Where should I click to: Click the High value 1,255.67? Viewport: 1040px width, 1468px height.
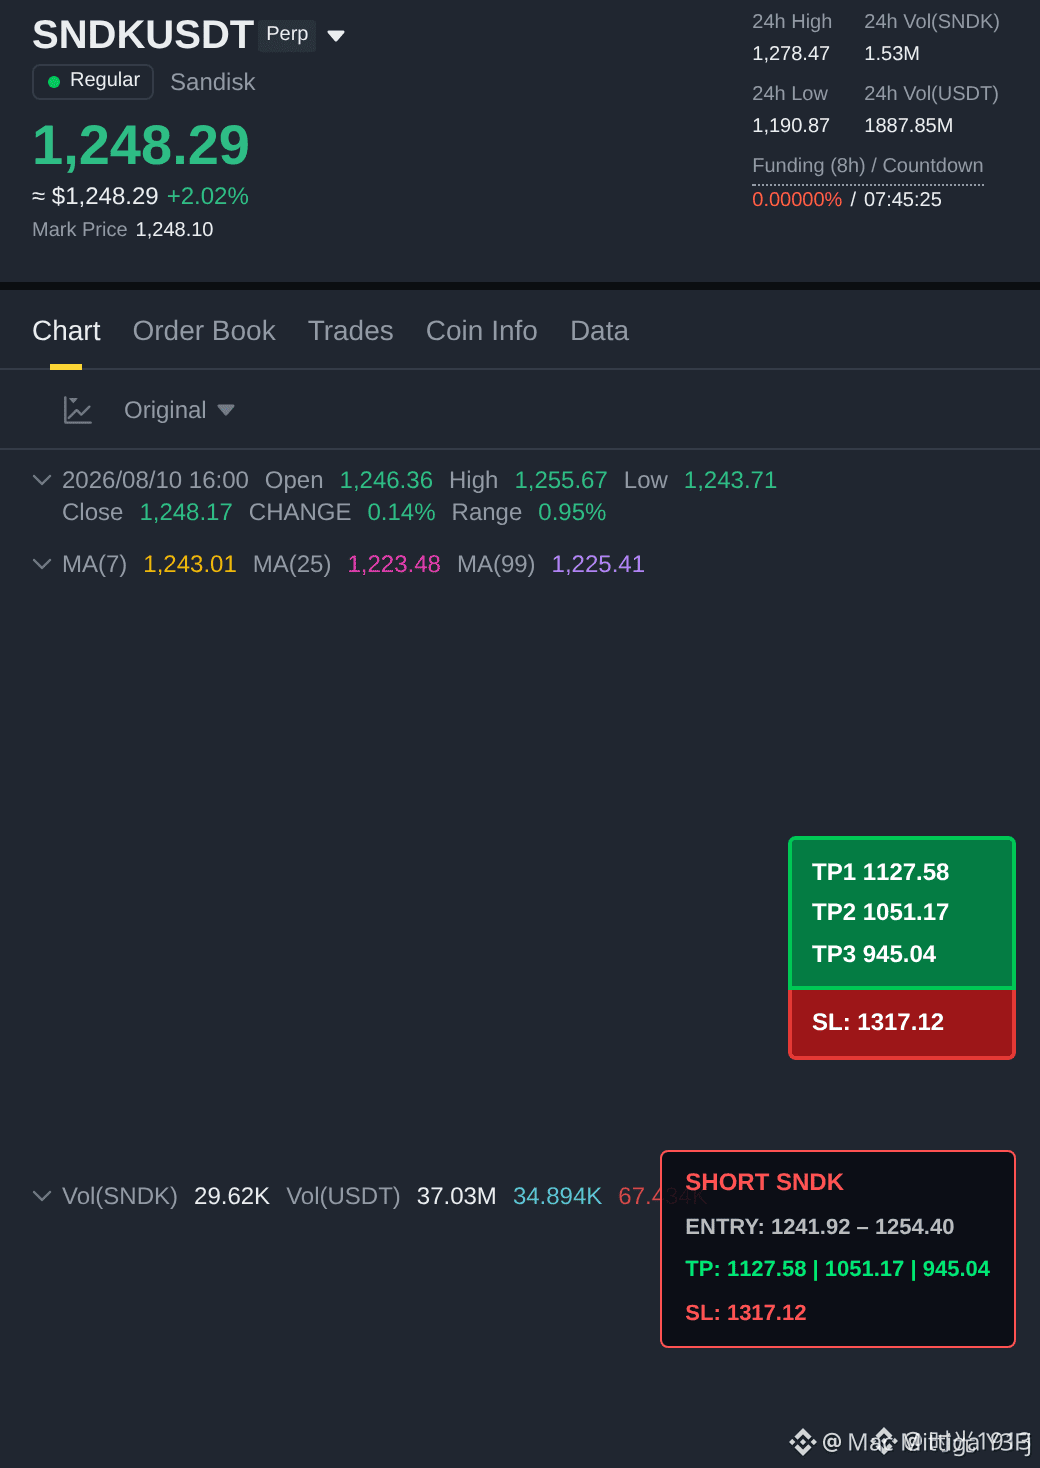coord(561,480)
